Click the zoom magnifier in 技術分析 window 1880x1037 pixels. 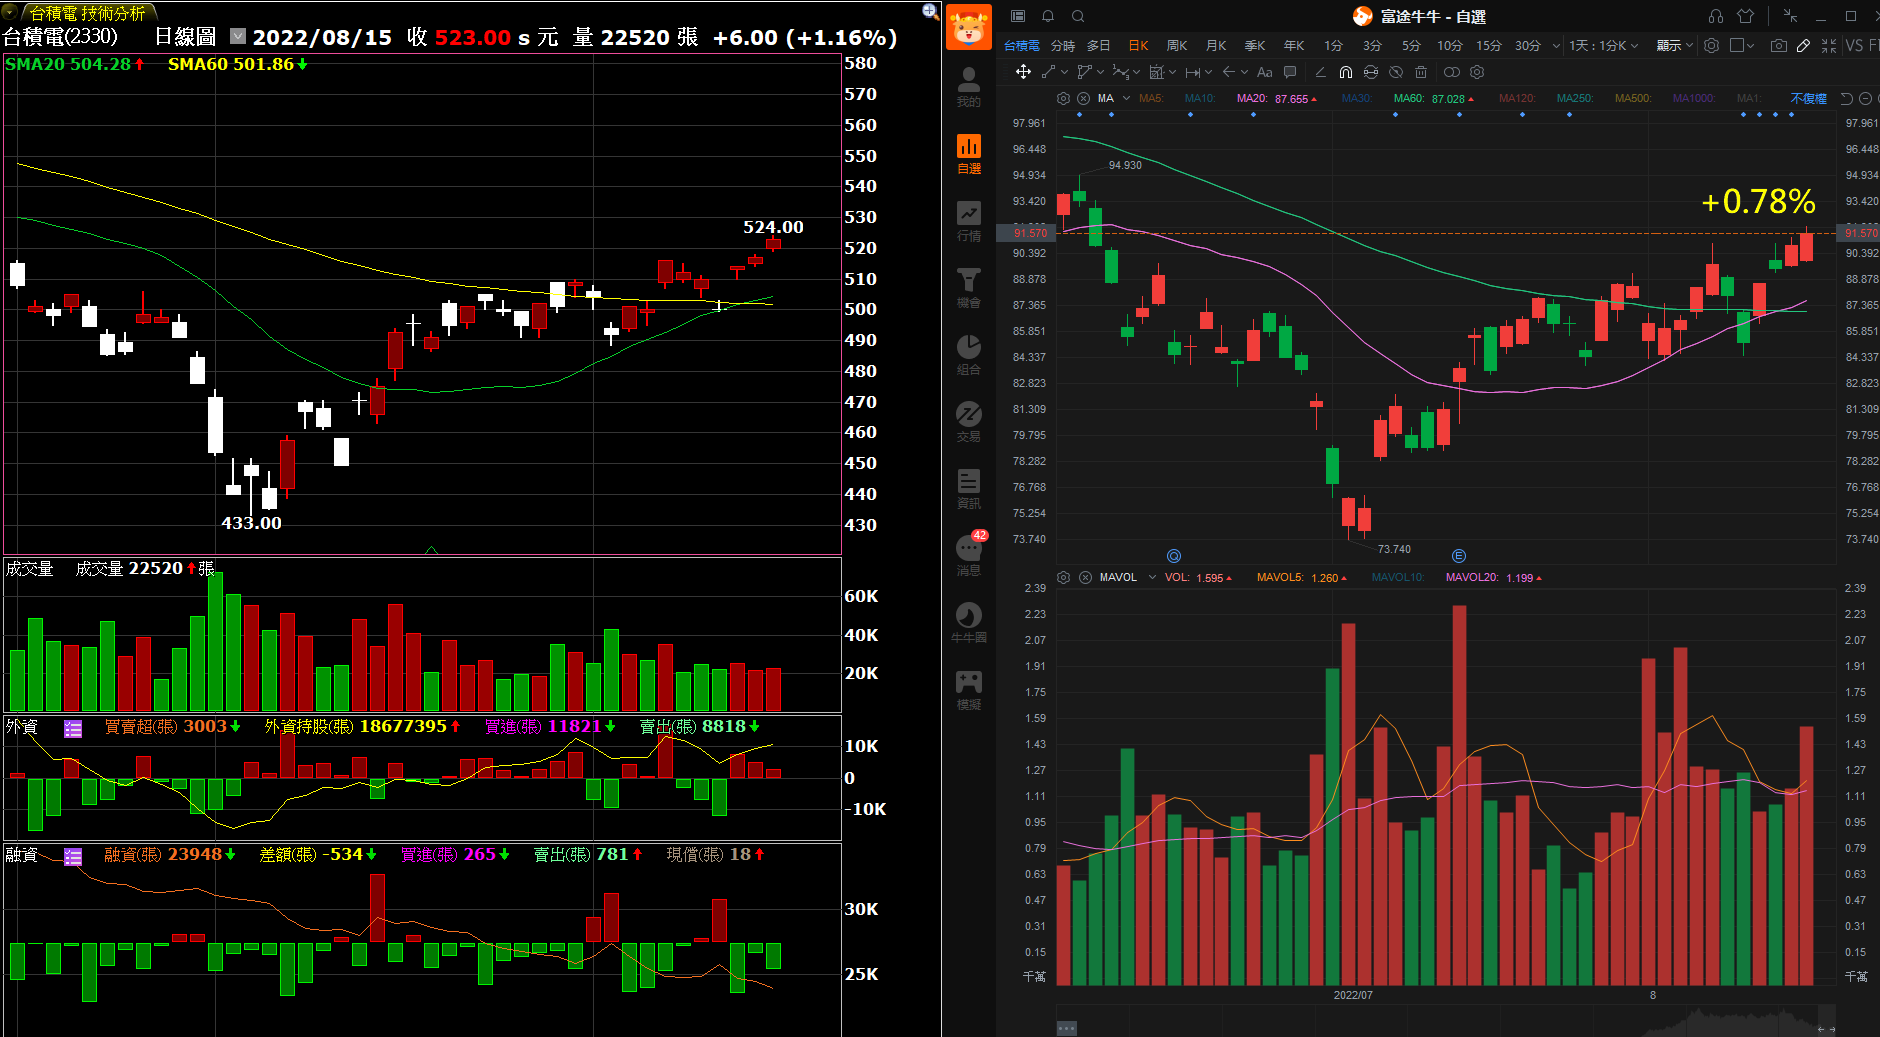tap(930, 12)
